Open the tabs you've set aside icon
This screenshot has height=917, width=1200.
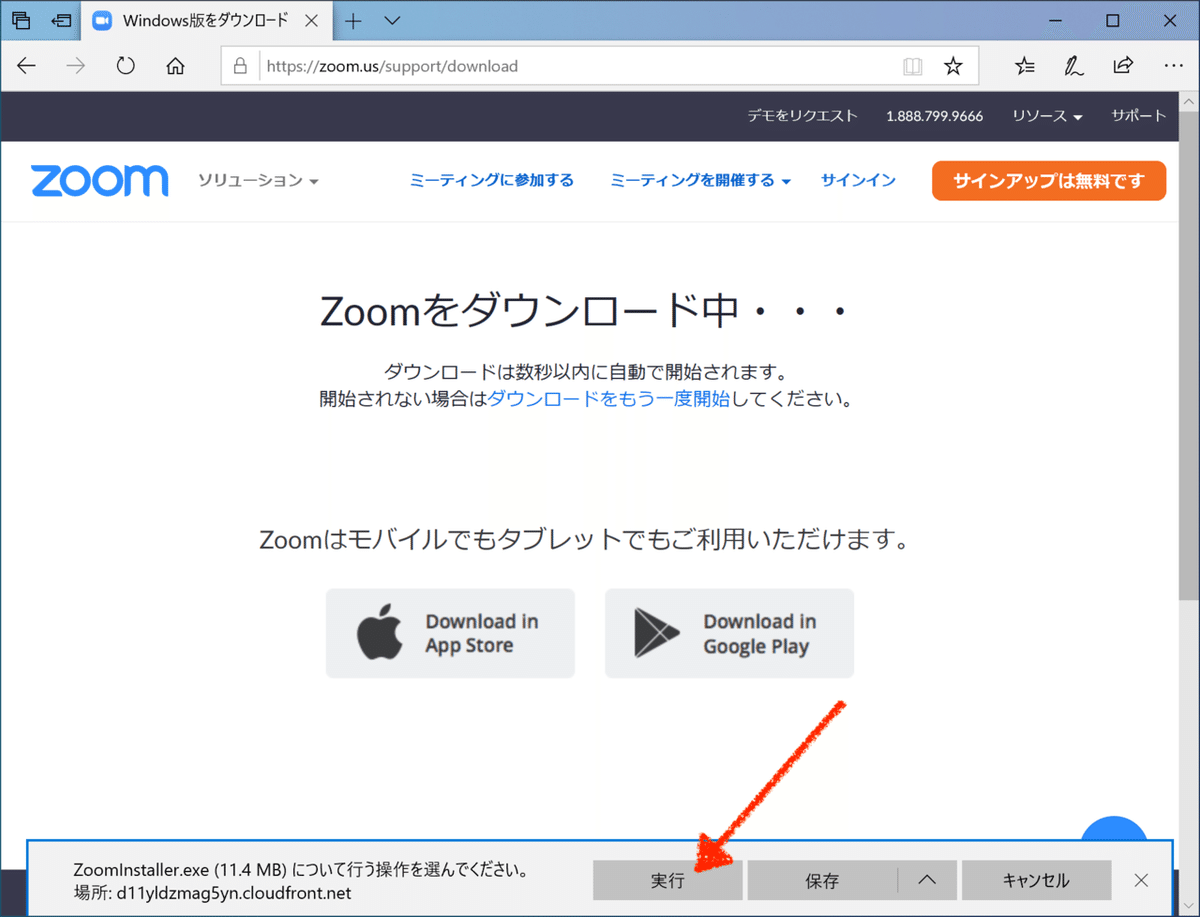(22, 20)
